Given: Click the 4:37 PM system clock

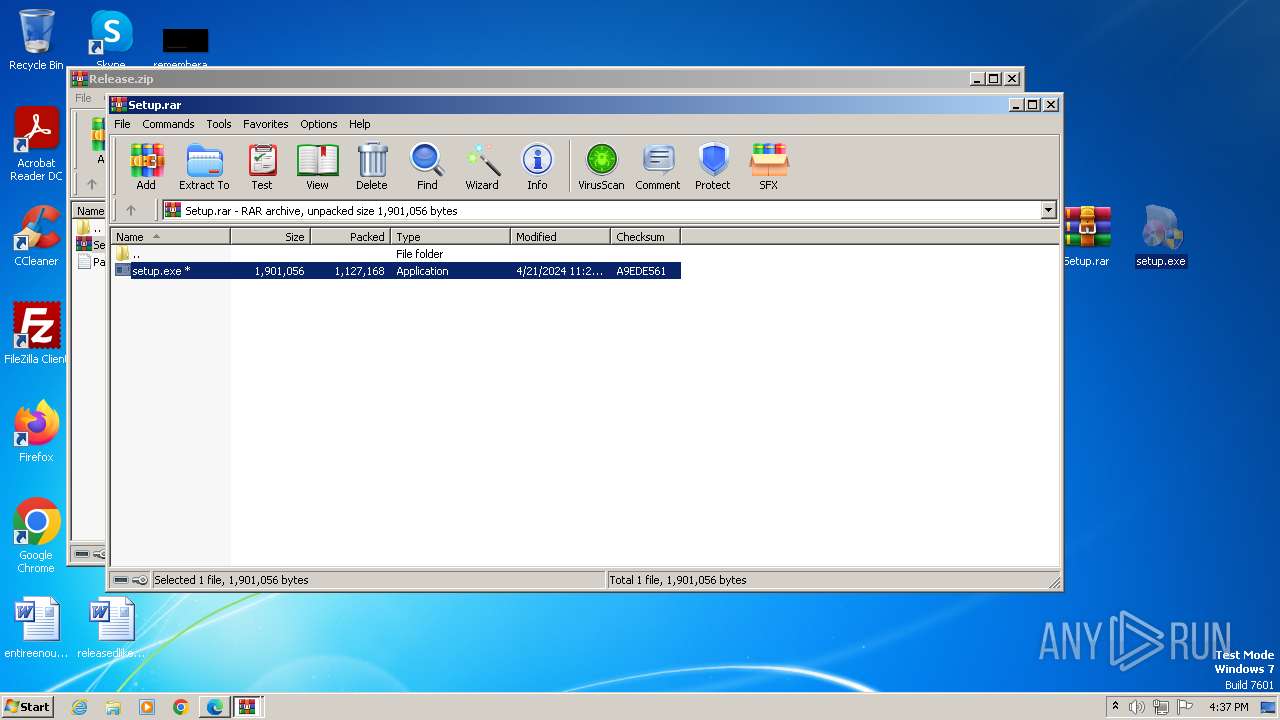Looking at the screenshot, I should [x=1229, y=707].
